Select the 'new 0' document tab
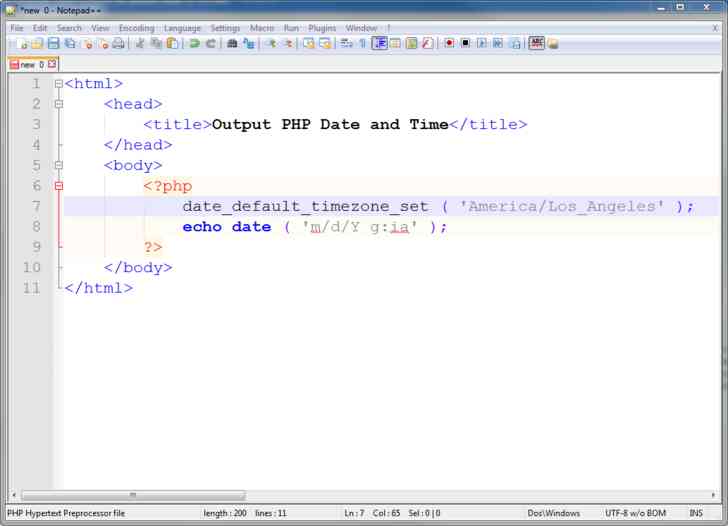The height and width of the screenshot is (526, 728). [32, 64]
